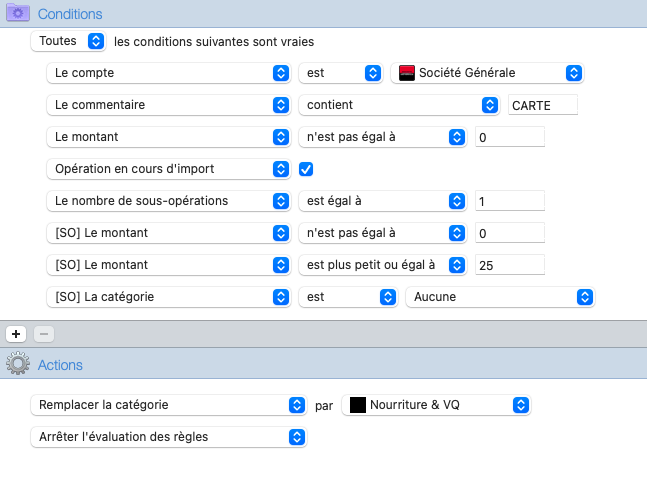
Task: Change the contient operator dropdown
Action: tap(399, 105)
